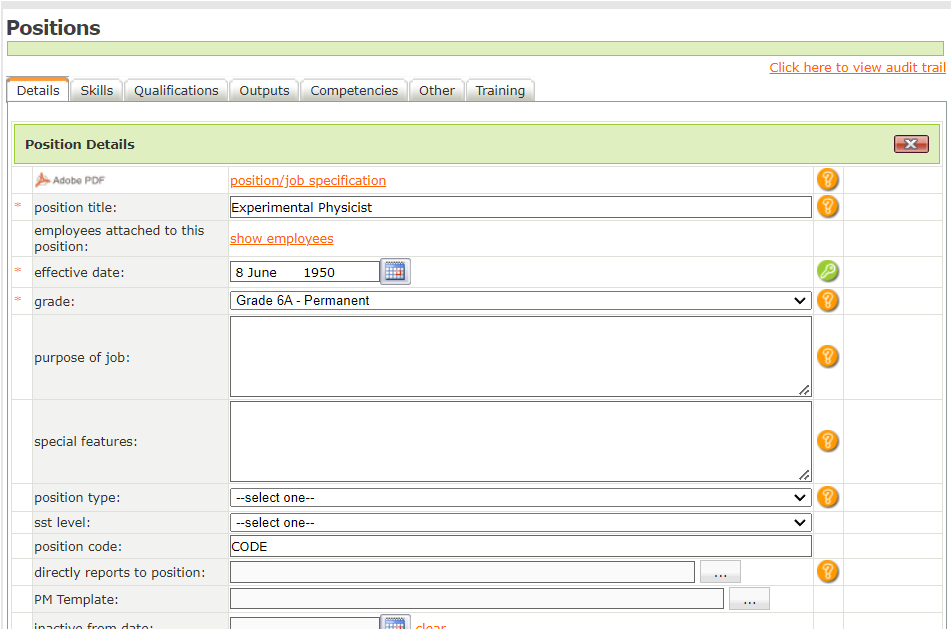Click the show employees link

point(282,239)
